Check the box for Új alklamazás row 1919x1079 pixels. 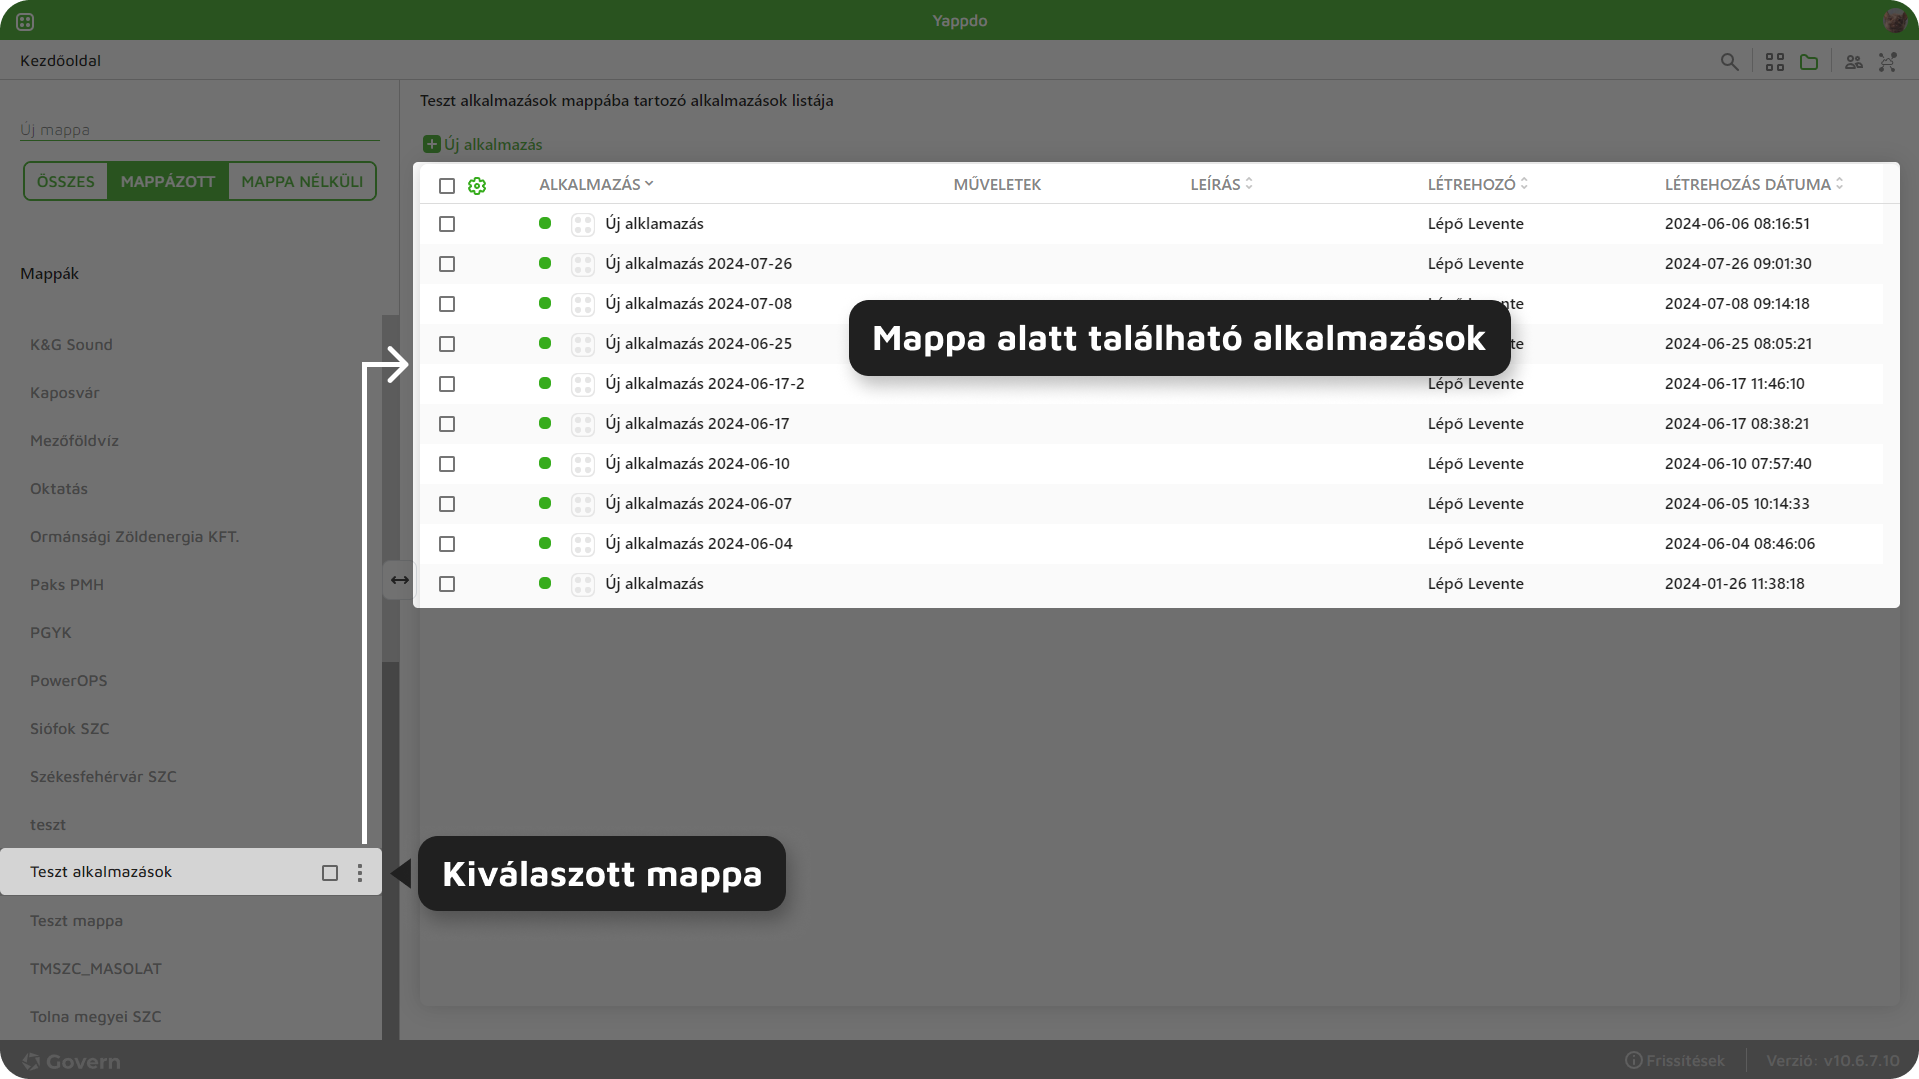pyautogui.click(x=447, y=224)
